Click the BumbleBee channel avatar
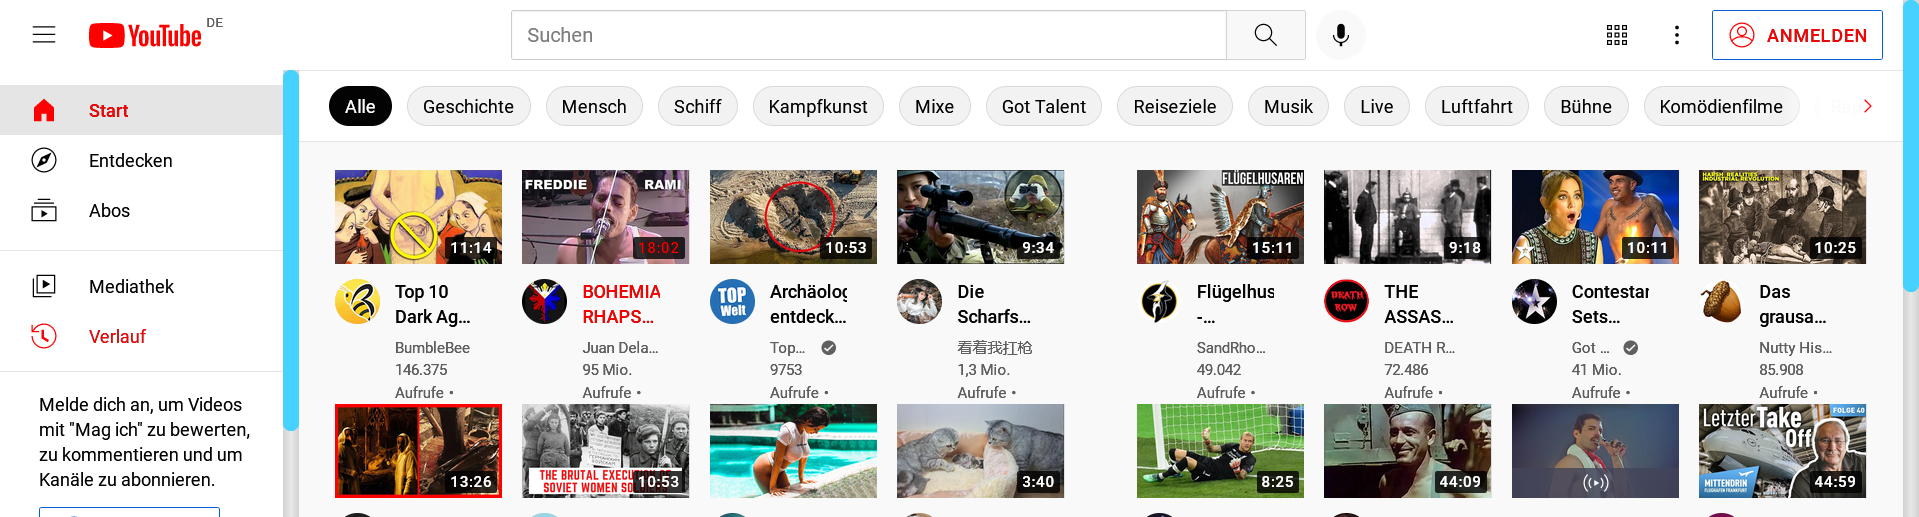1919x517 pixels. pyautogui.click(x=357, y=302)
